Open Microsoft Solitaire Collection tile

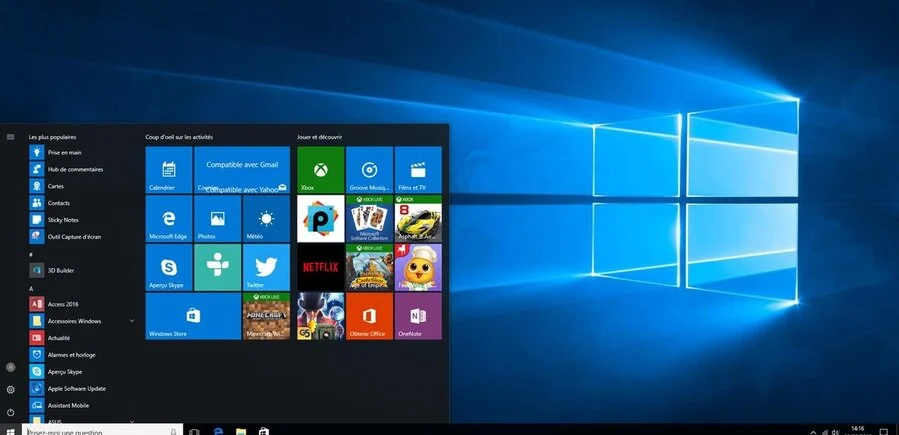tap(369, 218)
